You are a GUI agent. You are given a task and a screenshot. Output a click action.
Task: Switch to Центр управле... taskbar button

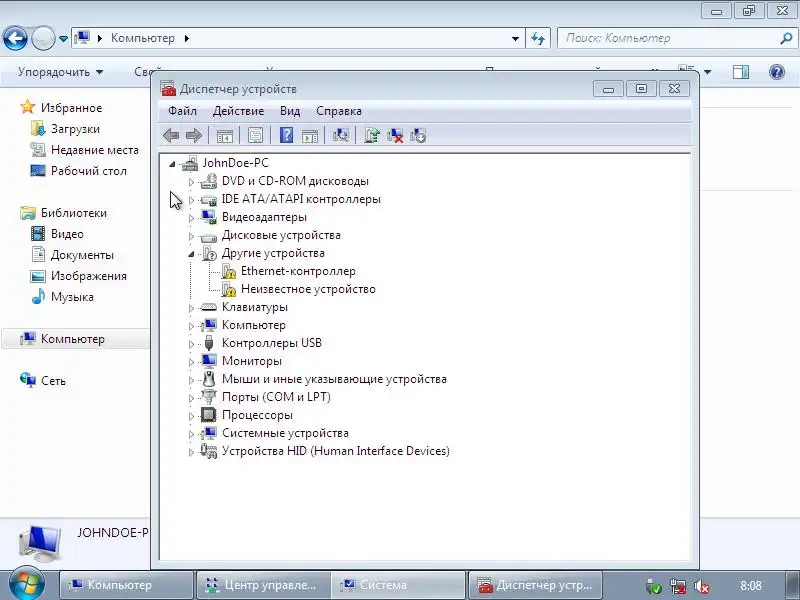coord(263,585)
